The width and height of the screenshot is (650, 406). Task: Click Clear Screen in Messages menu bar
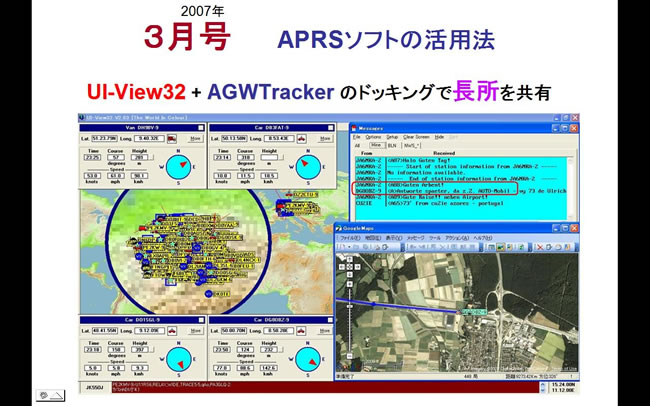pos(416,137)
